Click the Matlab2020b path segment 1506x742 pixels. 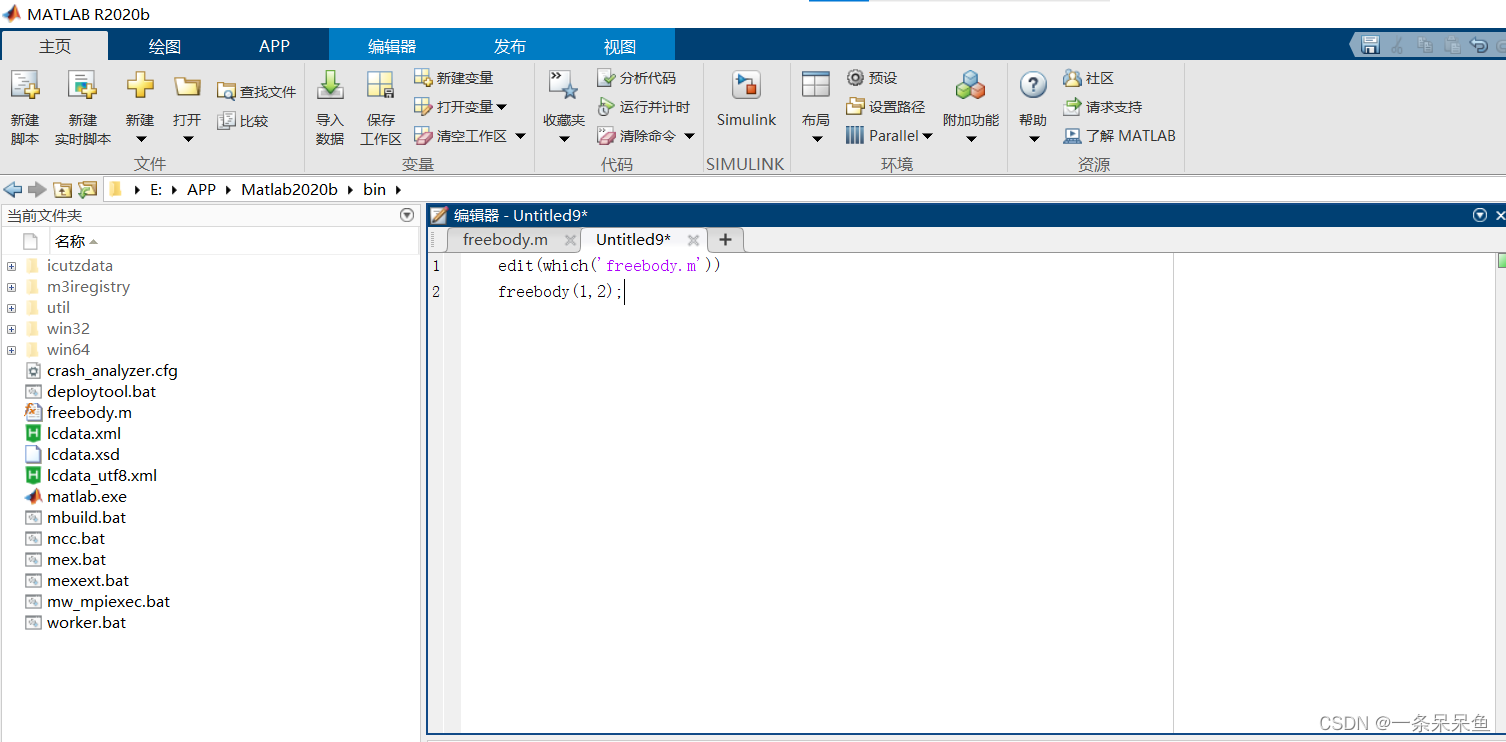pyautogui.click(x=289, y=189)
